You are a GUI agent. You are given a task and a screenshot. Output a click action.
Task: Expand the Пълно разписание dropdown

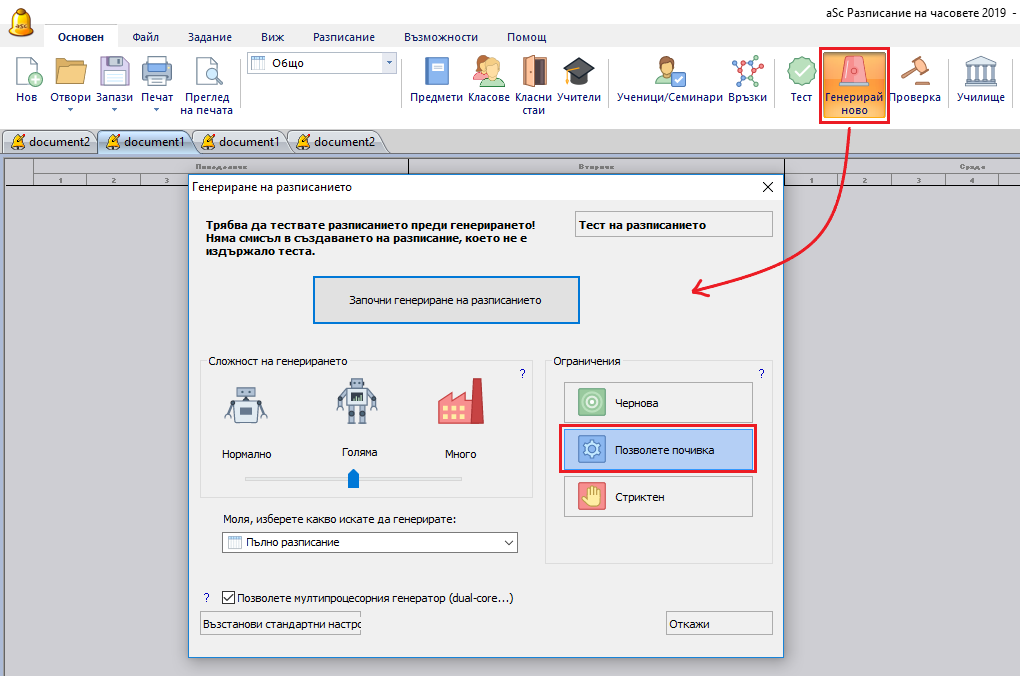coord(508,542)
